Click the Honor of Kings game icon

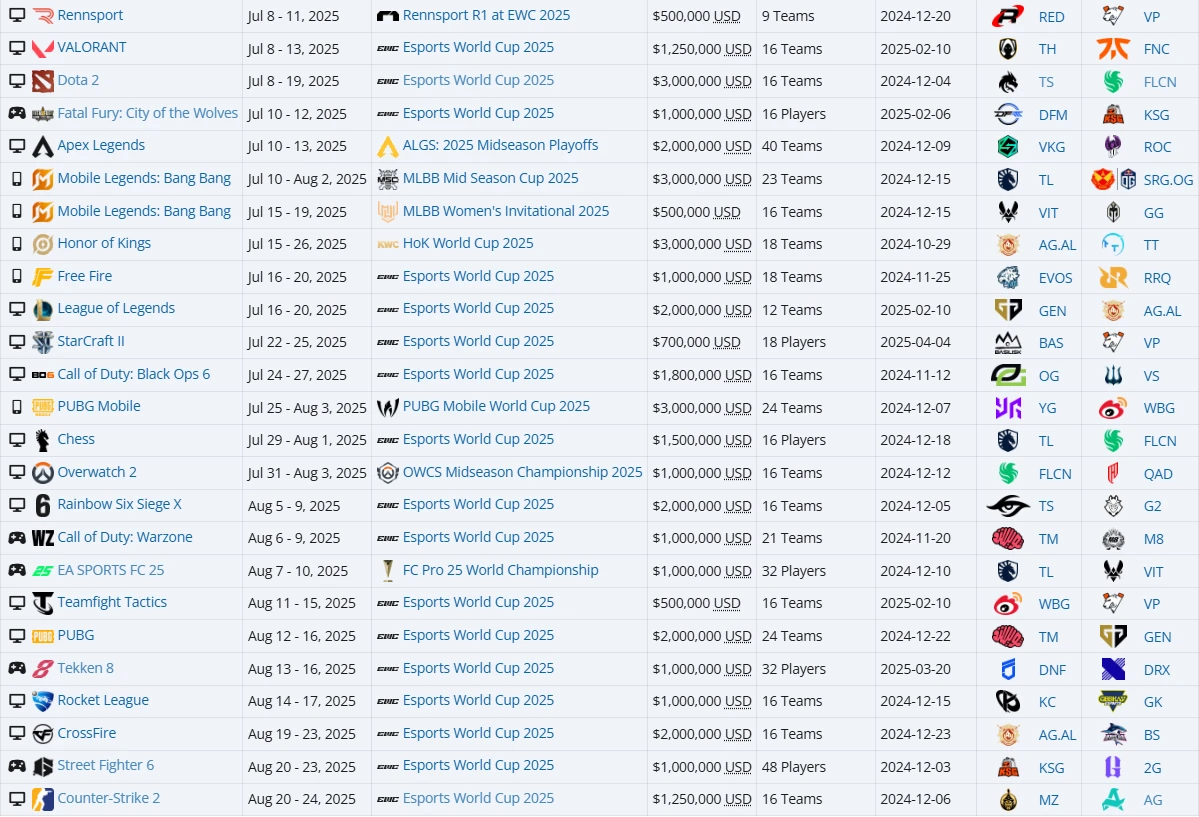43,244
